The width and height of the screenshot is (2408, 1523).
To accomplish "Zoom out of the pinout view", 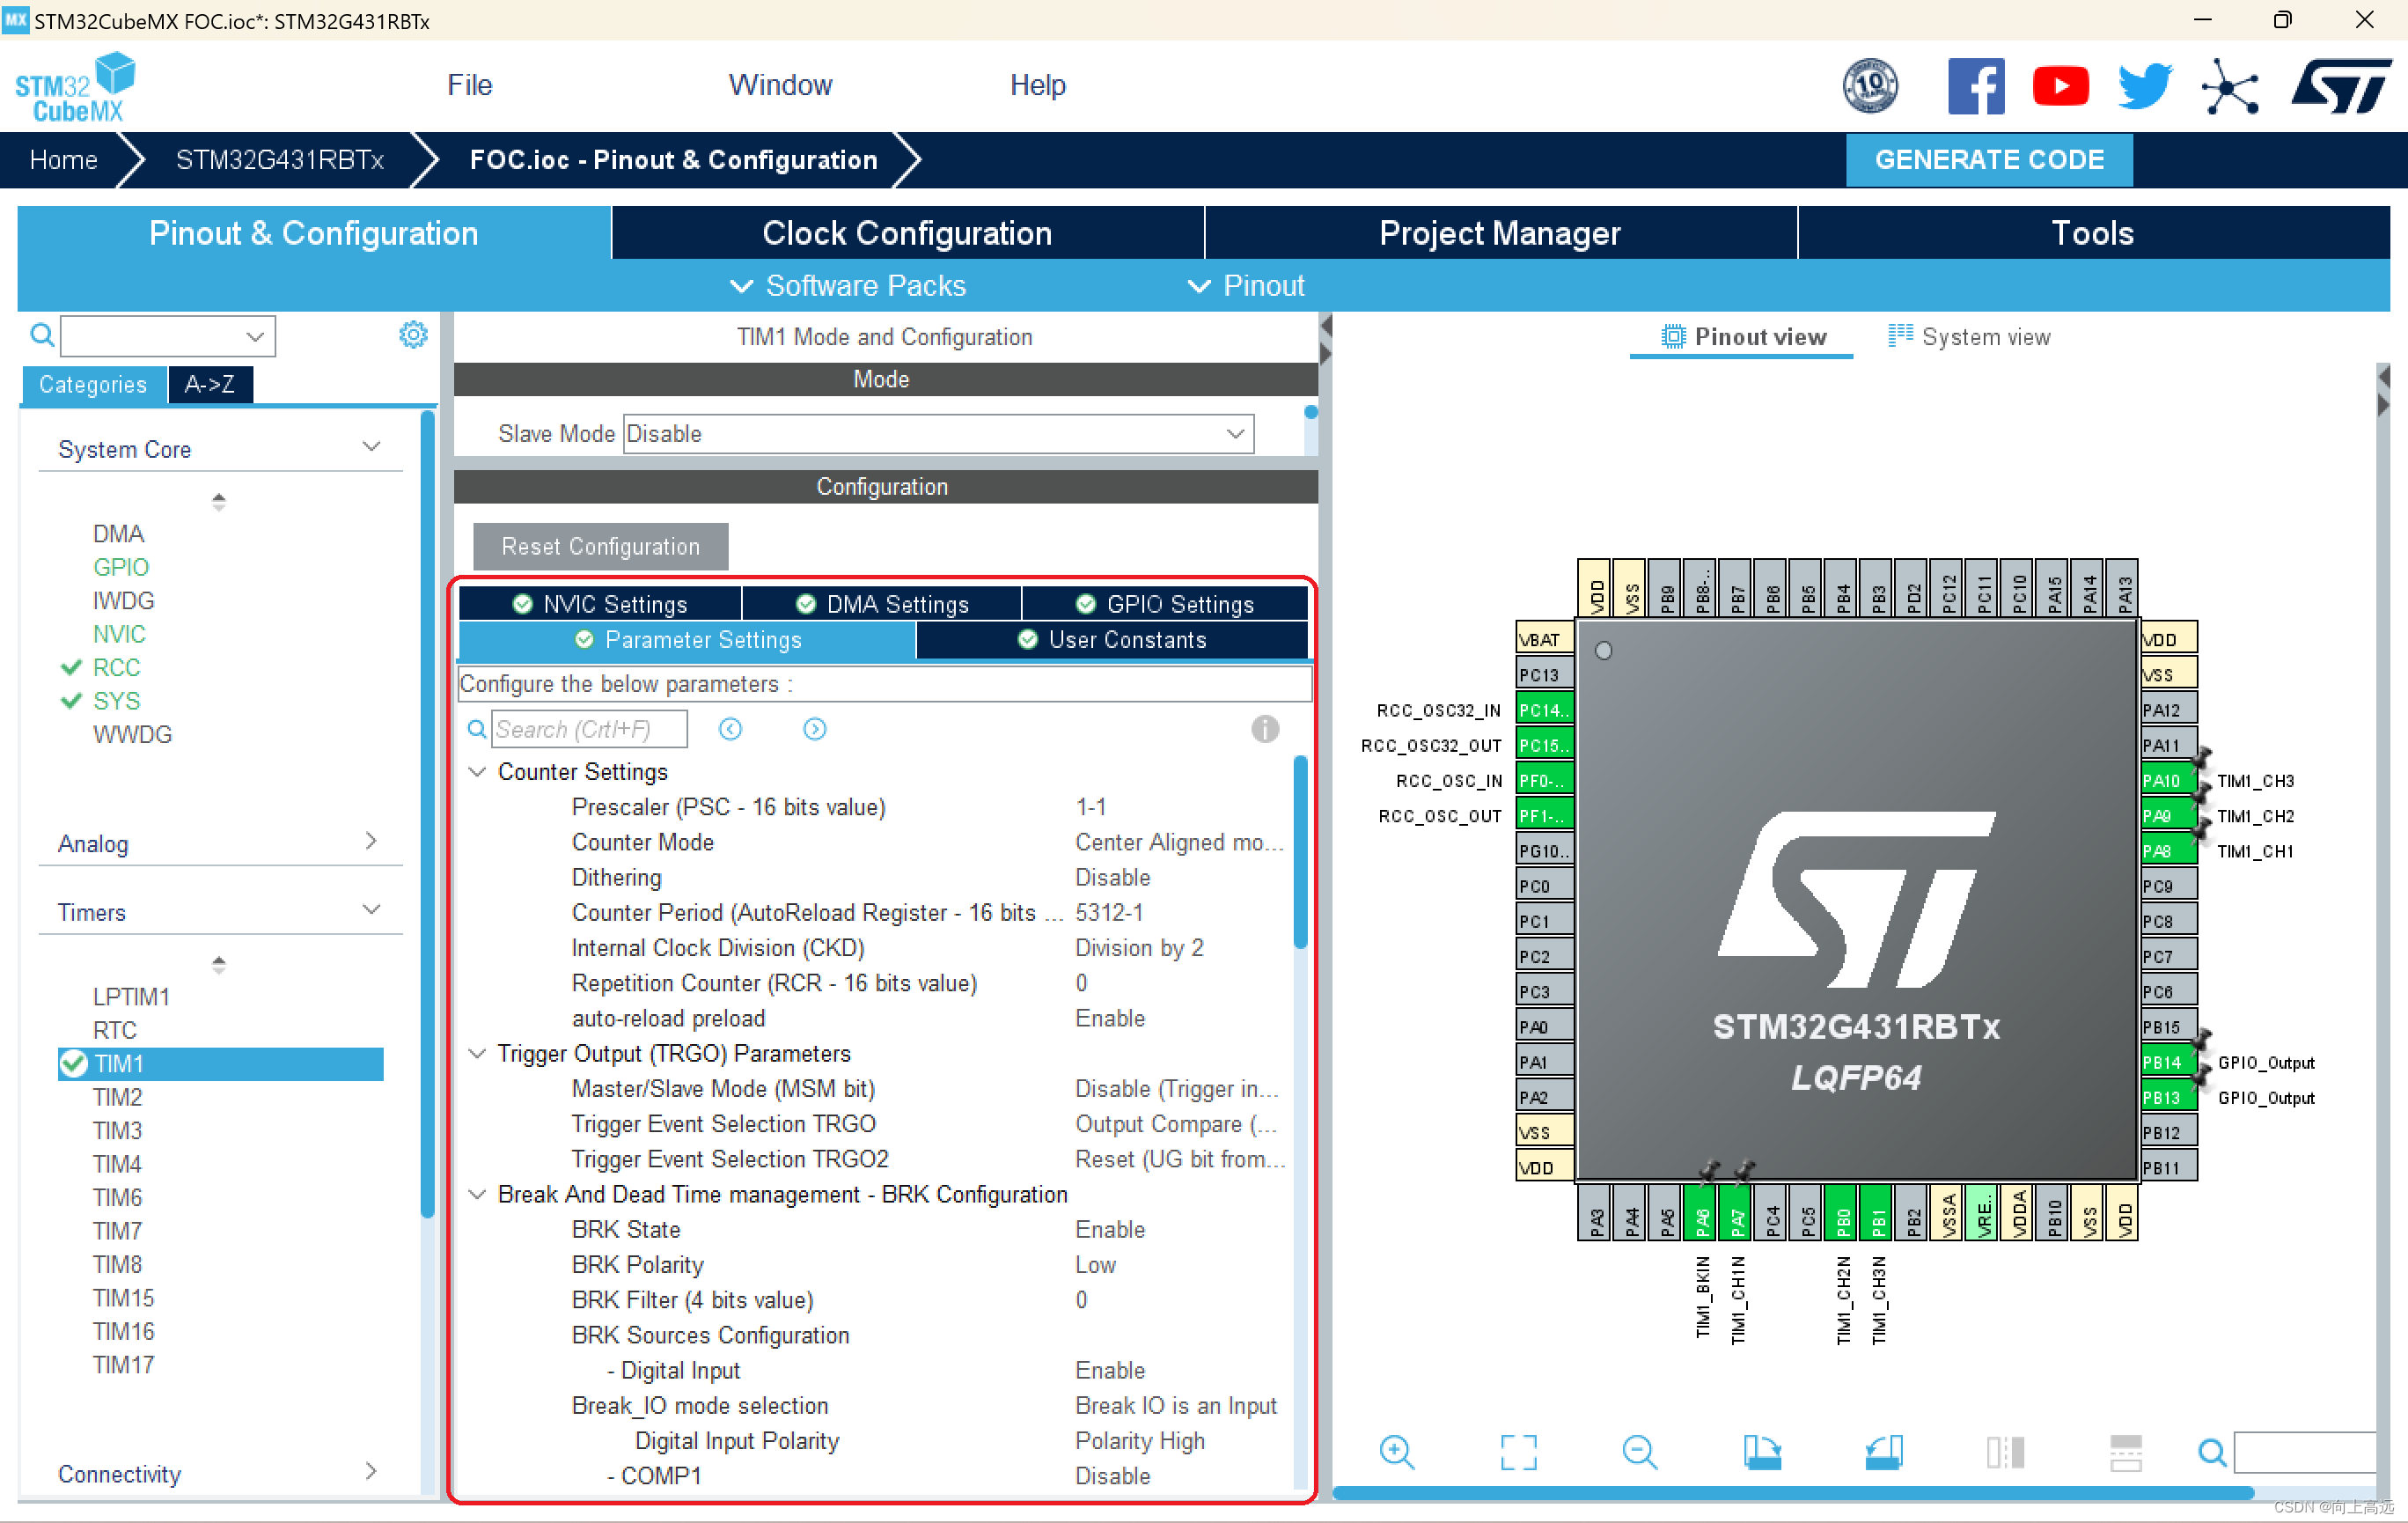I will pyautogui.click(x=1639, y=1453).
